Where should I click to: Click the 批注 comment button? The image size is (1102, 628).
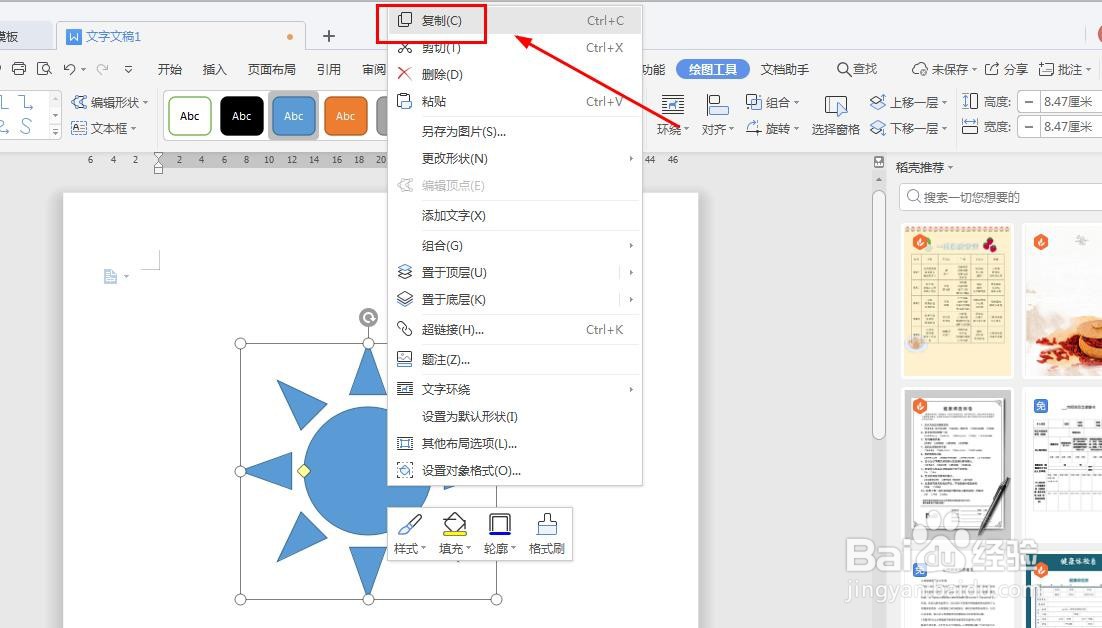(1066, 70)
